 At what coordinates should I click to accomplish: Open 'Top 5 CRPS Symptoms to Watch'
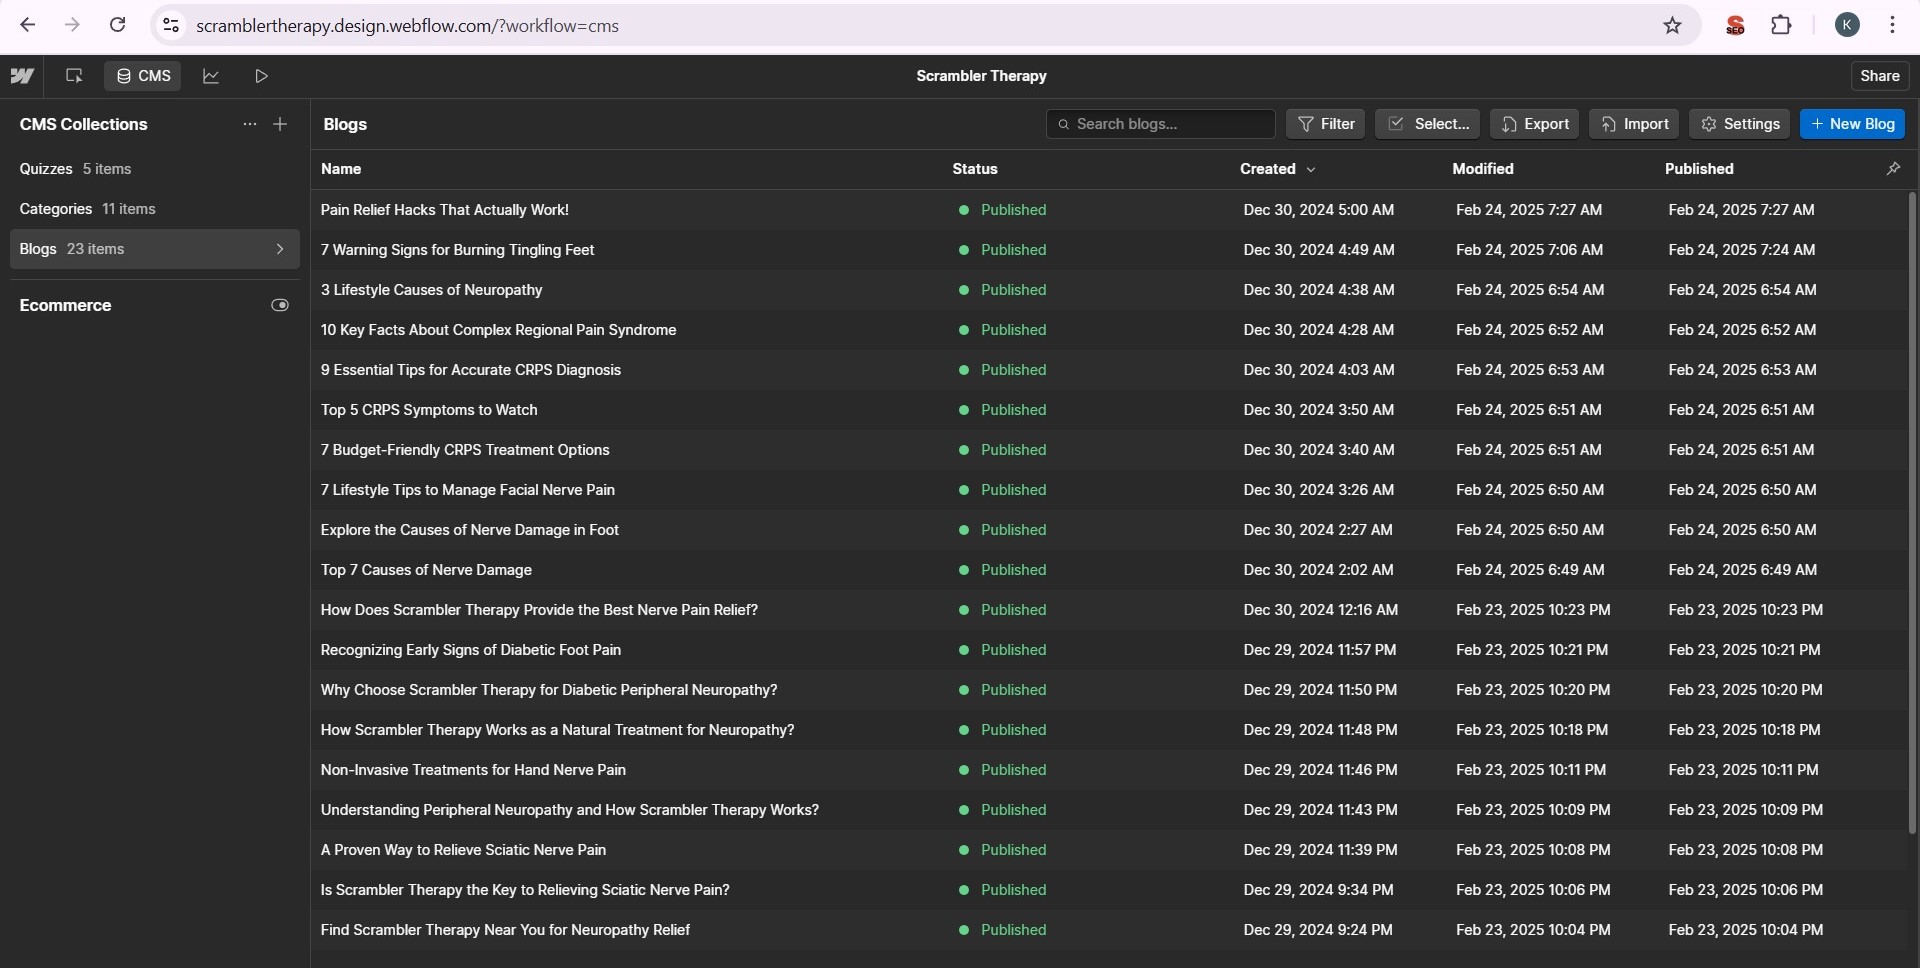coord(428,410)
